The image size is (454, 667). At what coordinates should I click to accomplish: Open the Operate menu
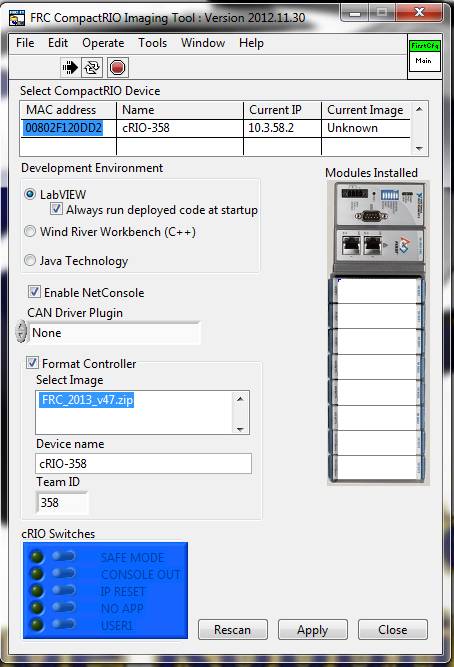(103, 43)
